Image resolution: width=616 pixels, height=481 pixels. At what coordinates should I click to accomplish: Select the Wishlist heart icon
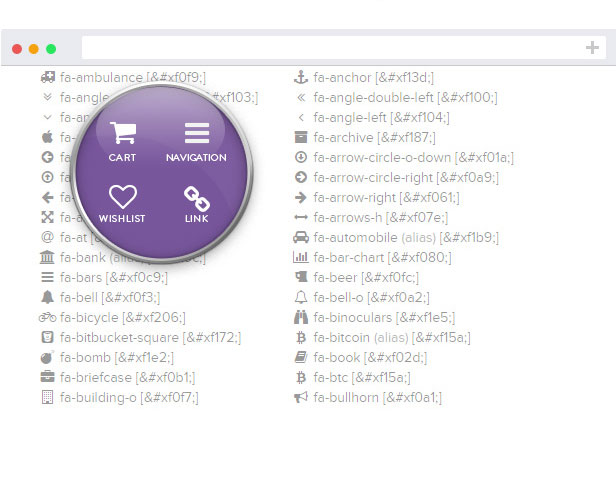click(122, 196)
